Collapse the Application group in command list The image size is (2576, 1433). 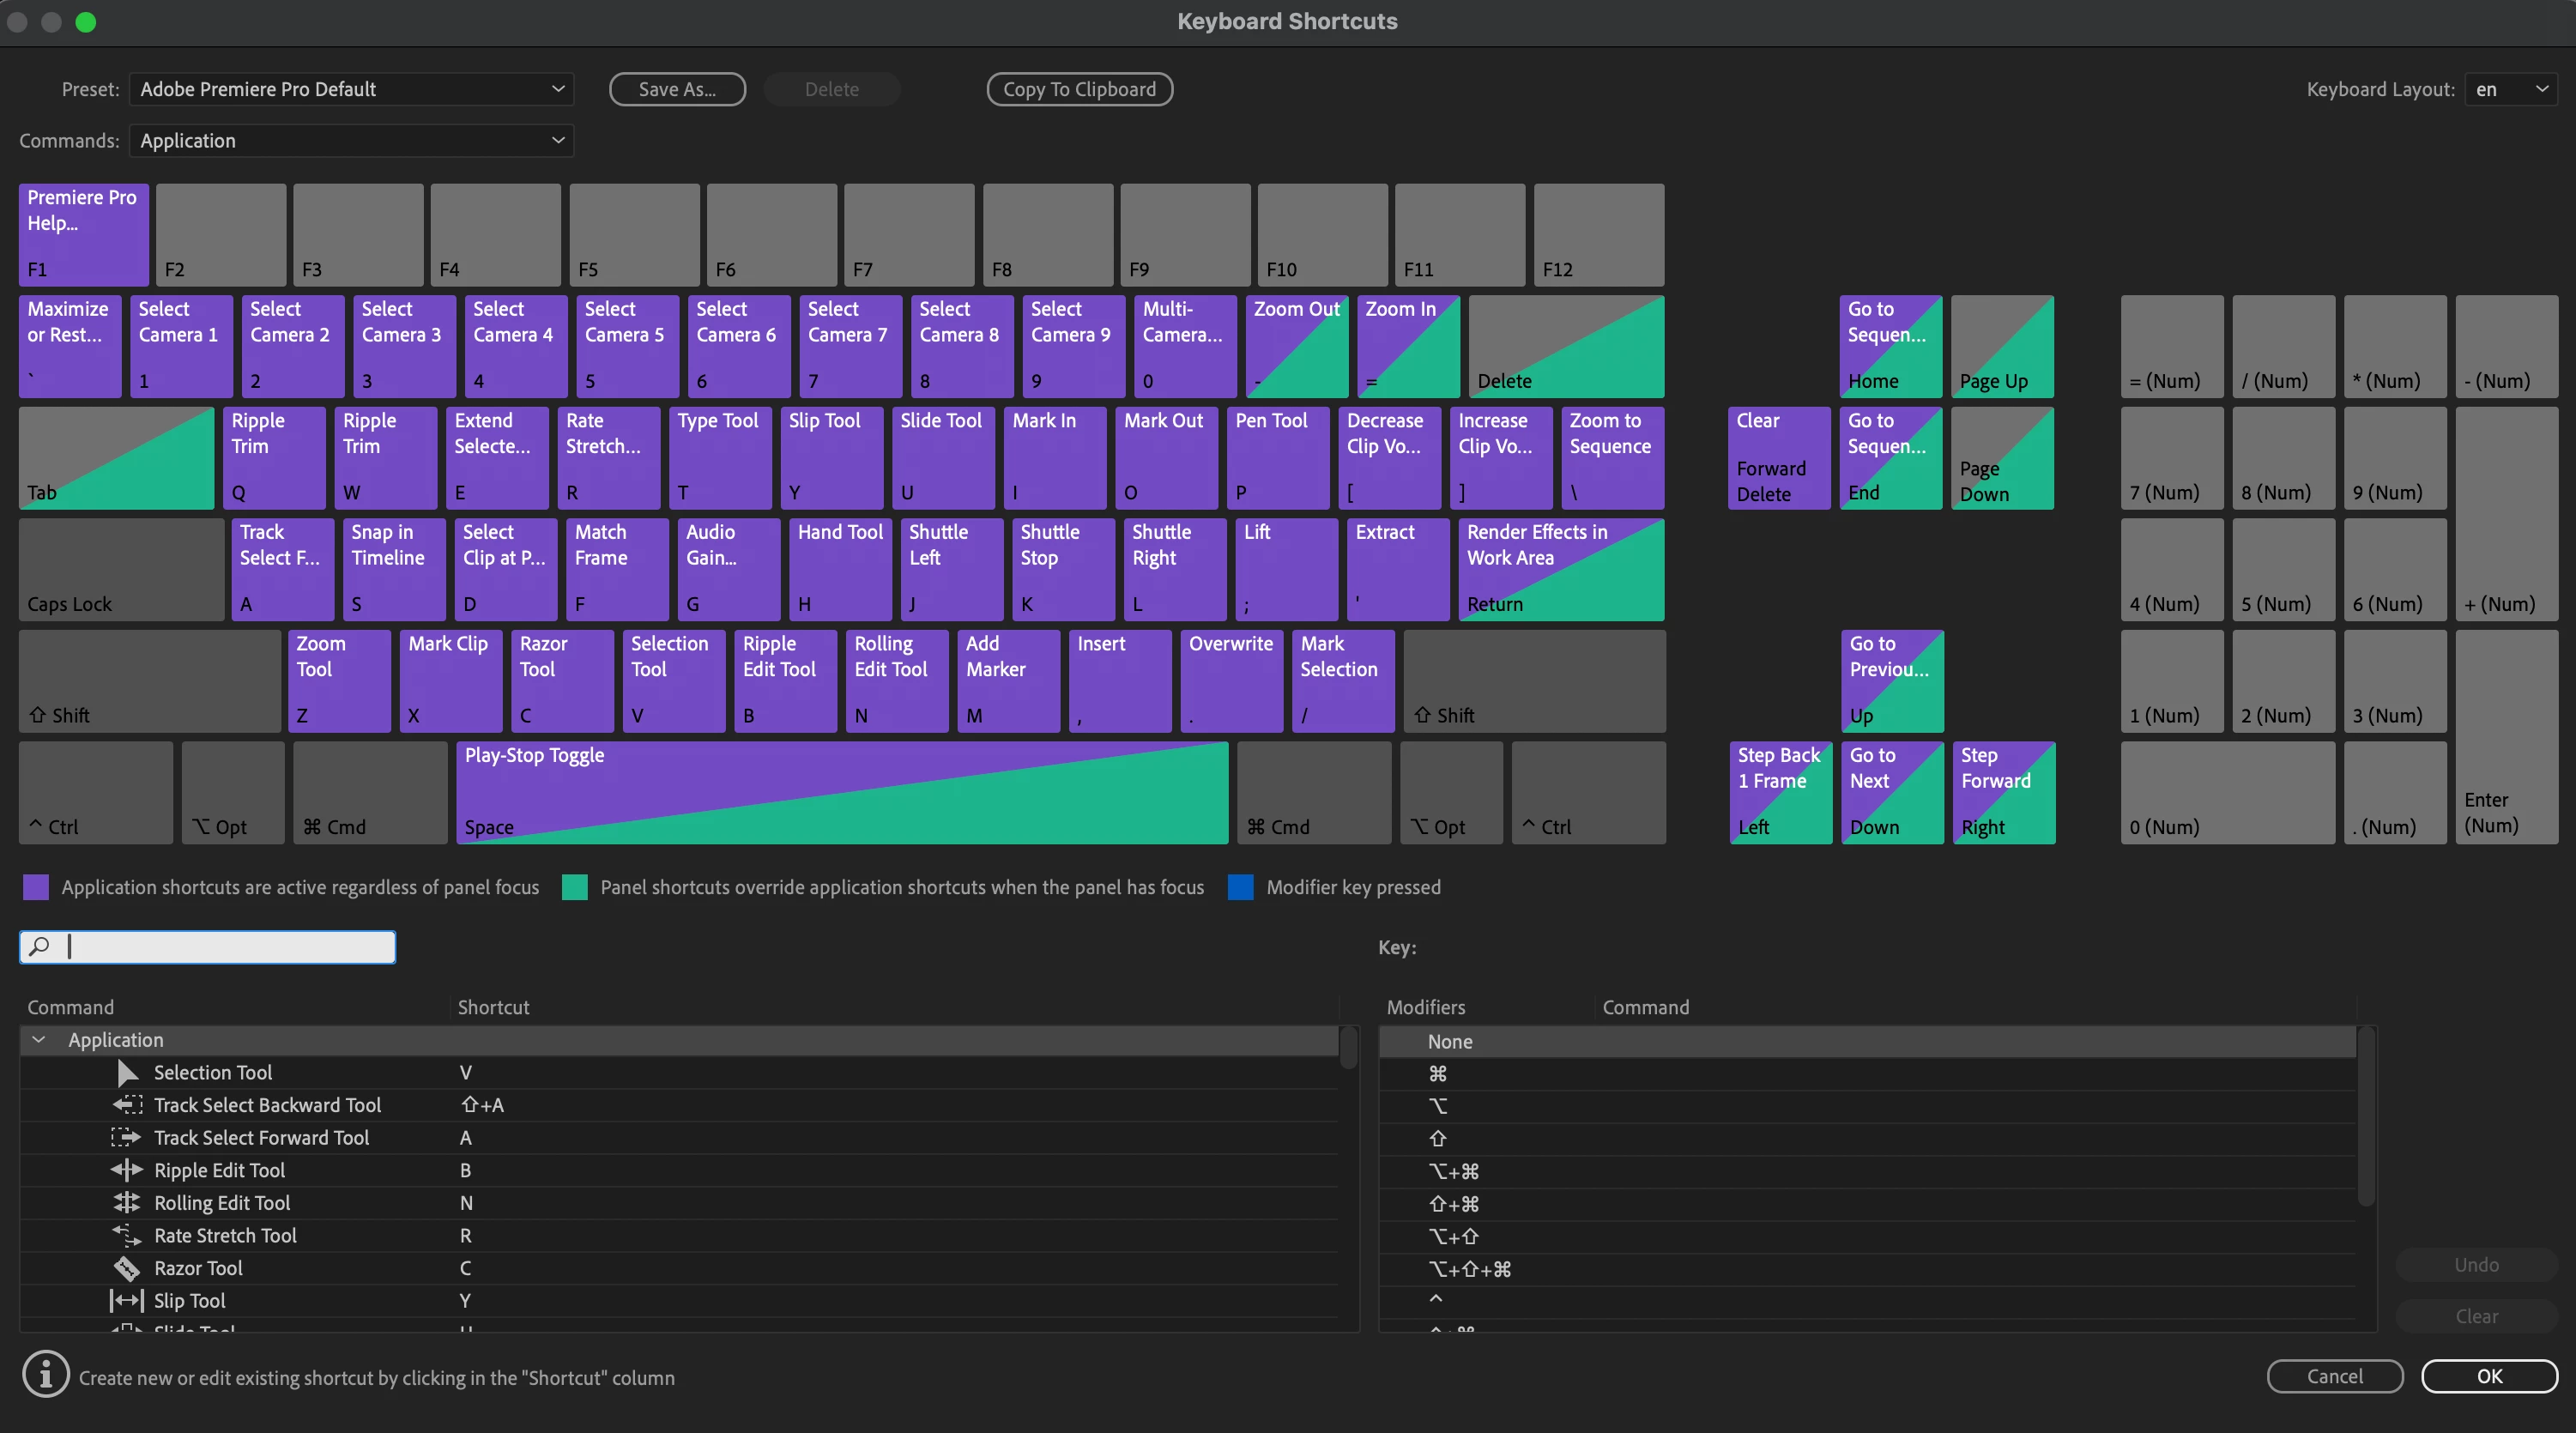coord(39,1040)
